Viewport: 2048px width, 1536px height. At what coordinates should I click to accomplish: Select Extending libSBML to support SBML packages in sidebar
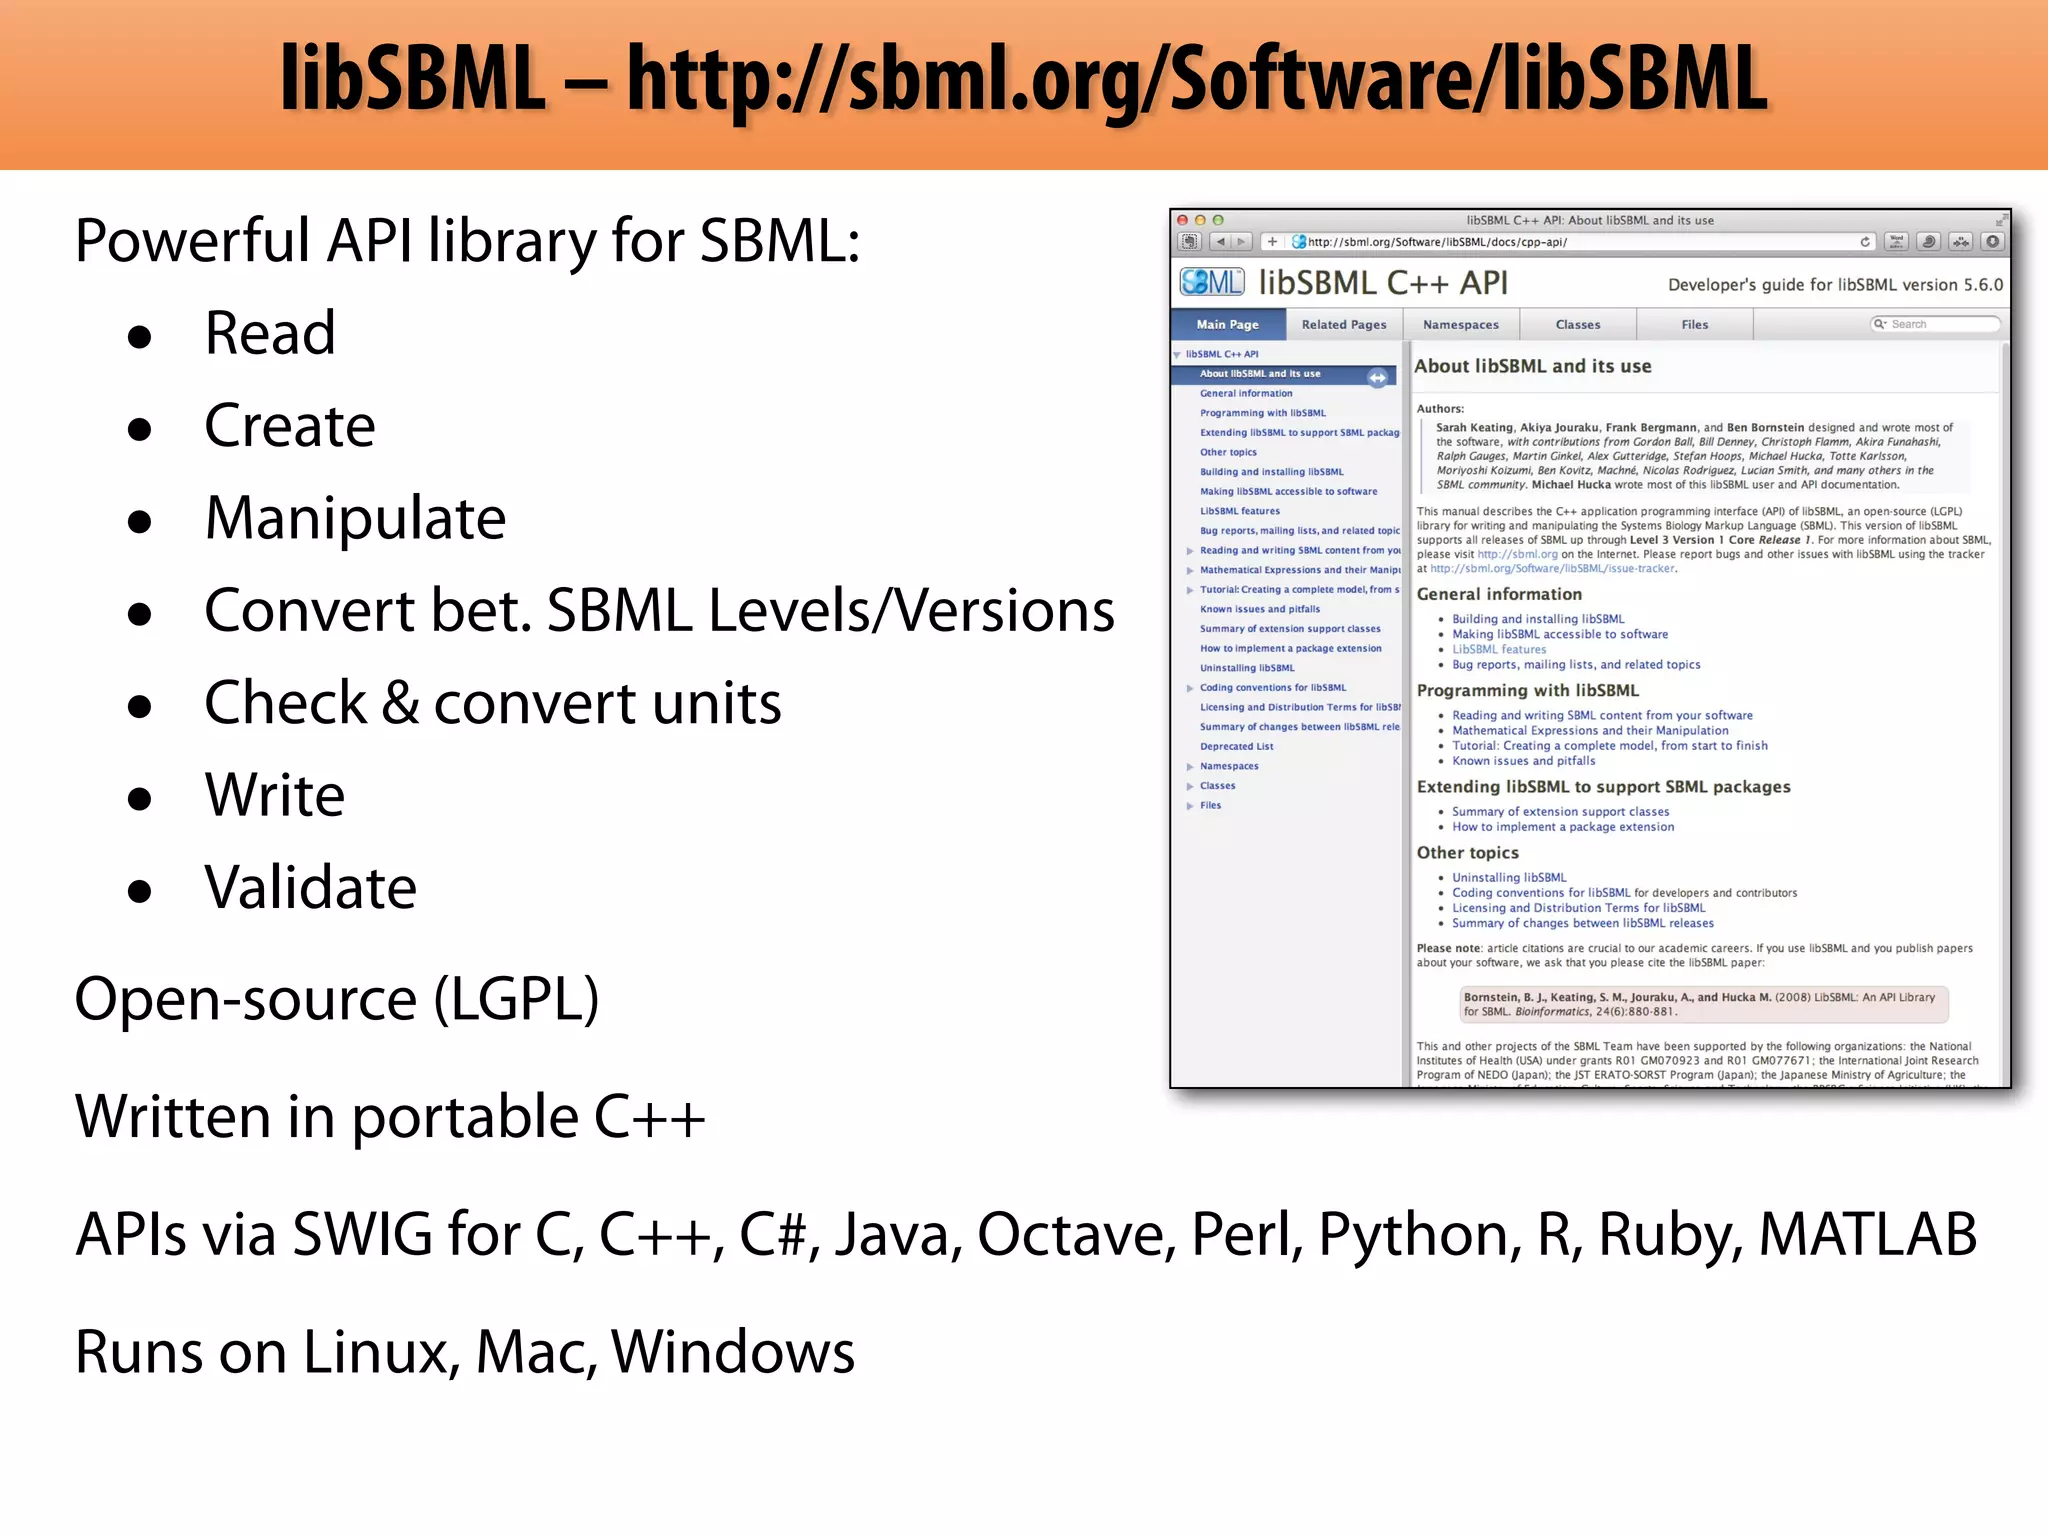[1300, 433]
